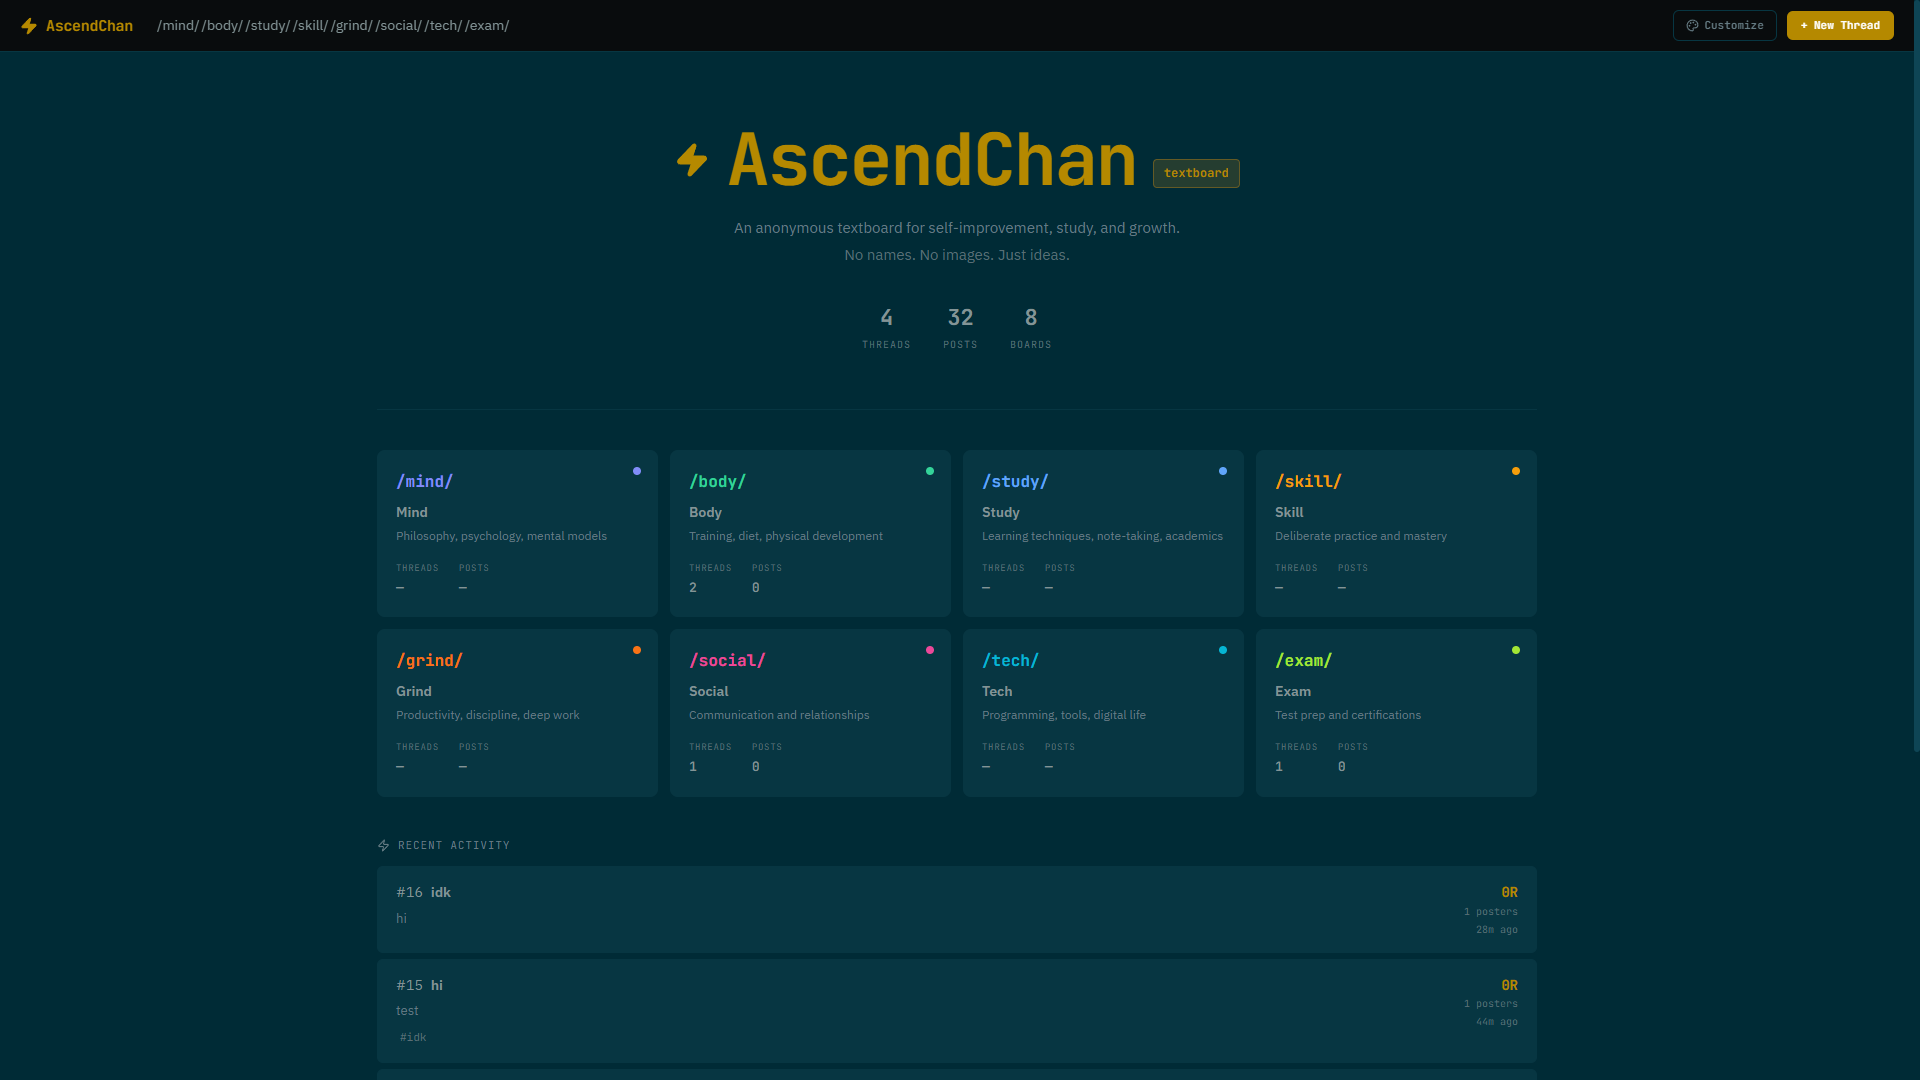
Task: Go to /tech/ in top navigation
Action: click(x=443, y=26)
